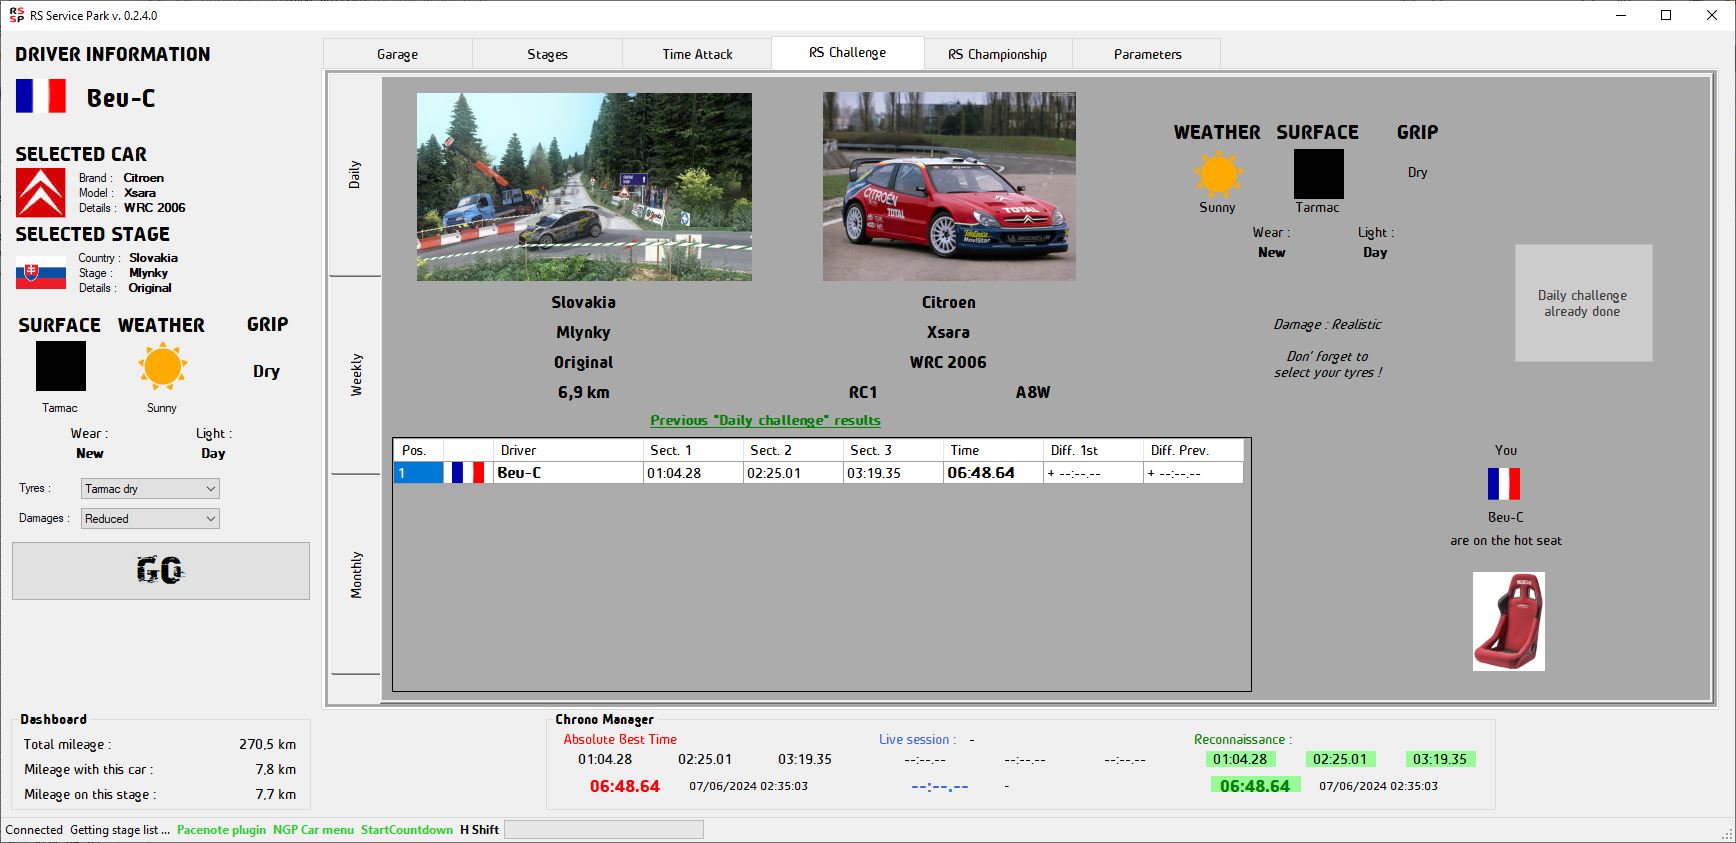
Task: Click the Driver column header
Action: pyautogui.click(x=568, y=450)
